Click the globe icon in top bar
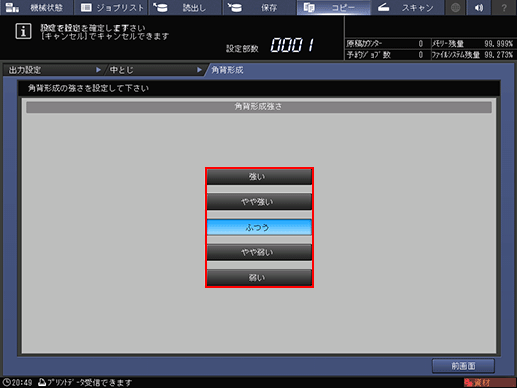517x388 pixels. pyautogui.click(x=455, y=7)
